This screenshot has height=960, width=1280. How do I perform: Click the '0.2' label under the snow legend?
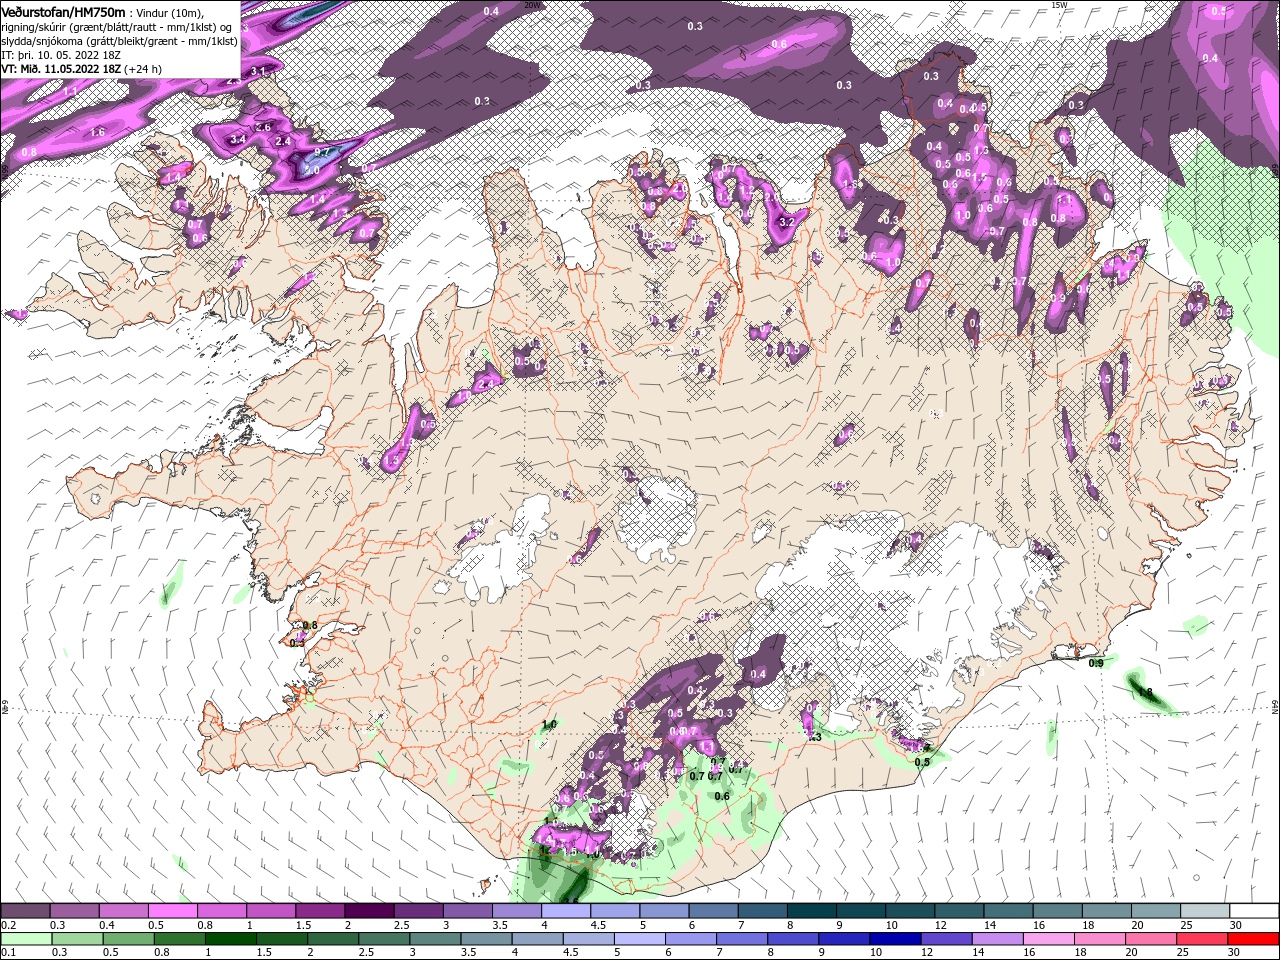point(8,925)
